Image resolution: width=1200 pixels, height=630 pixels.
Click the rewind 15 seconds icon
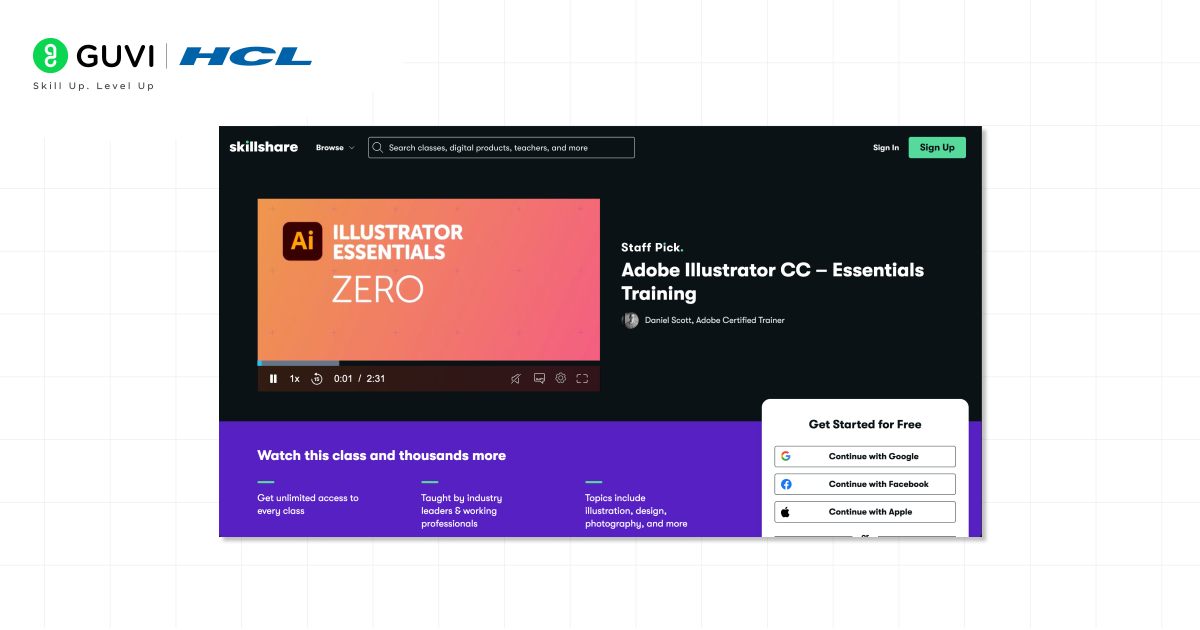pyautogui.click(x=317, y=379)
